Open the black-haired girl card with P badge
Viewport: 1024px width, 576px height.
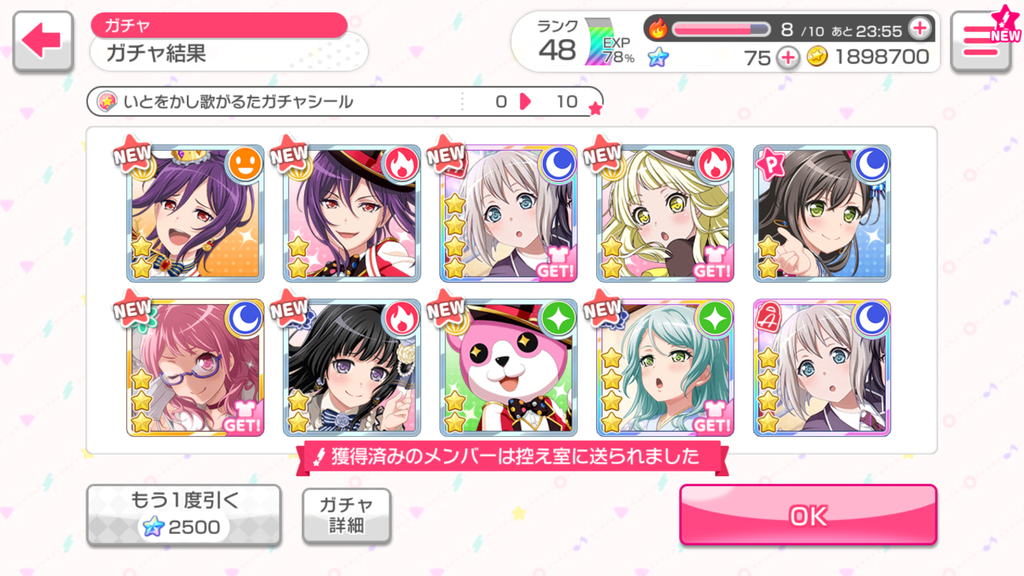tap(822, 214)
